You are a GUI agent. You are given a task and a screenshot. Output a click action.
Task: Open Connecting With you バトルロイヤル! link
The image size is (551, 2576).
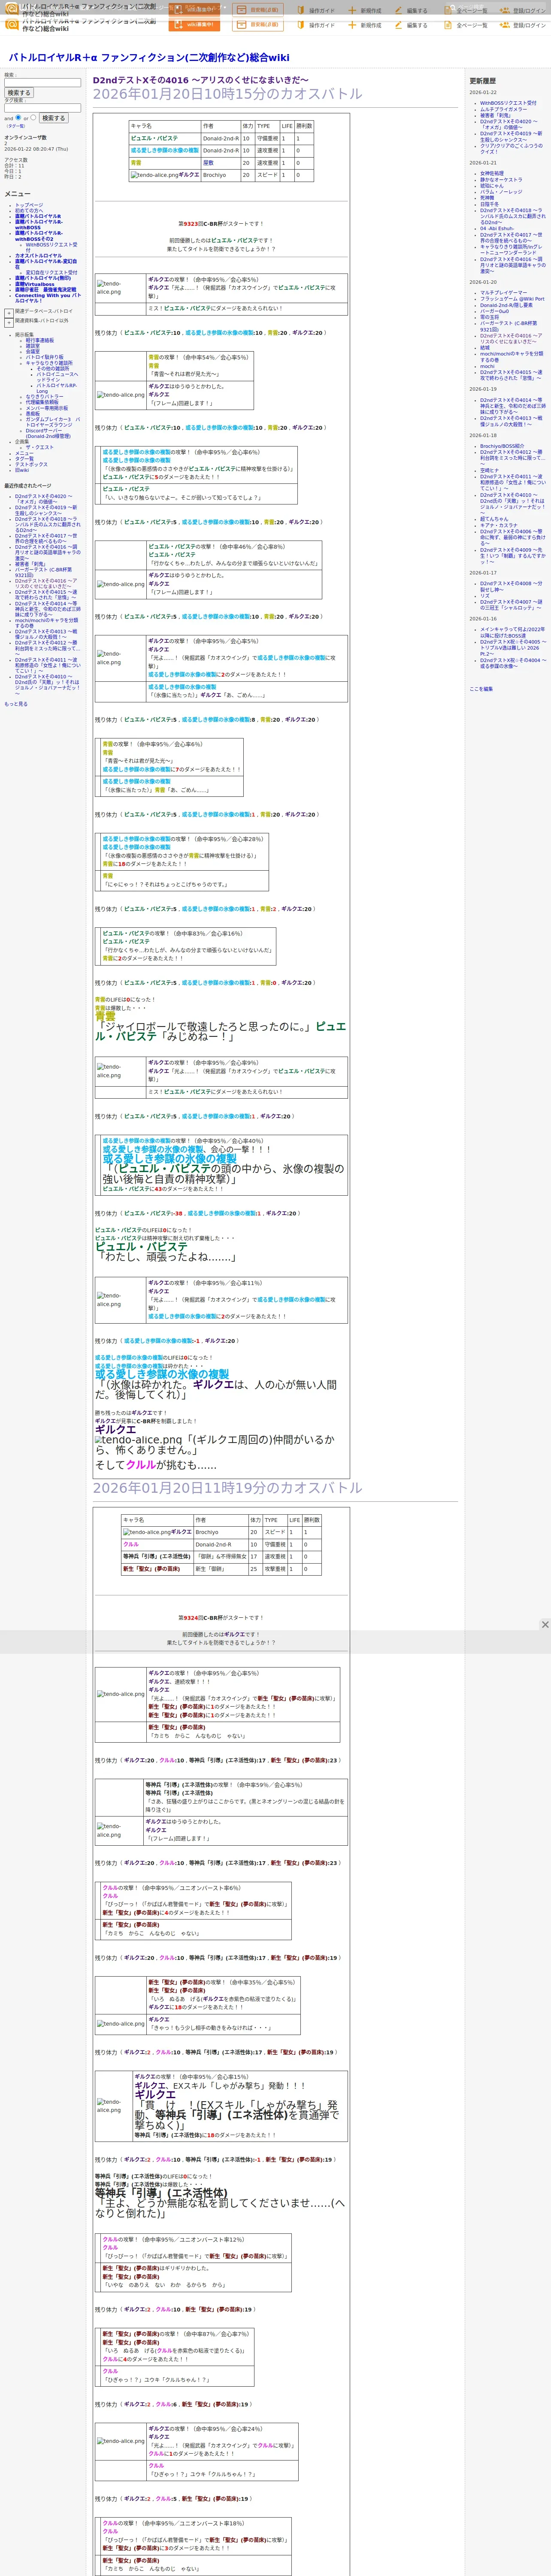click(48, 298)
